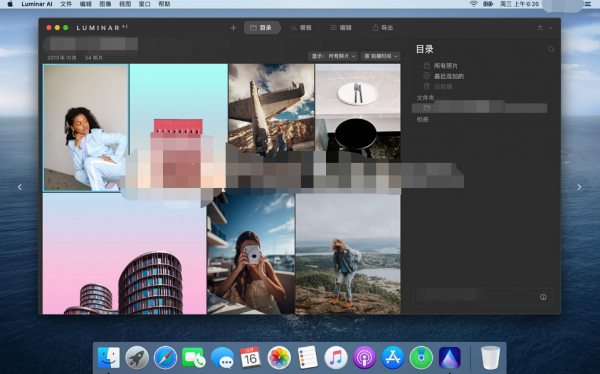Open the 按 拍摄时间 sort dropdown
The image size is (600, 374).
[380, 56]
